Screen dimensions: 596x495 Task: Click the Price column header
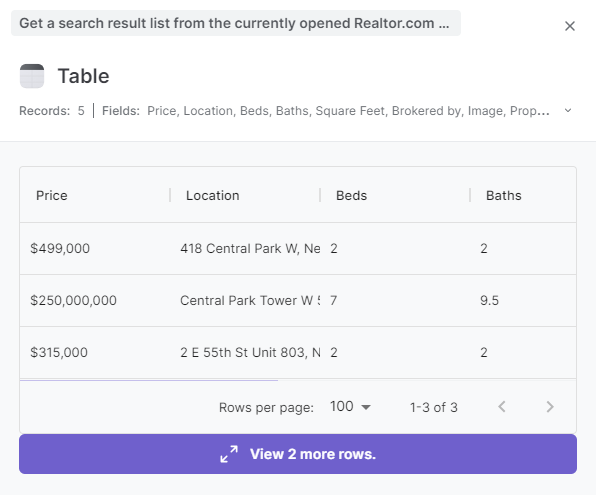point(95,195)
